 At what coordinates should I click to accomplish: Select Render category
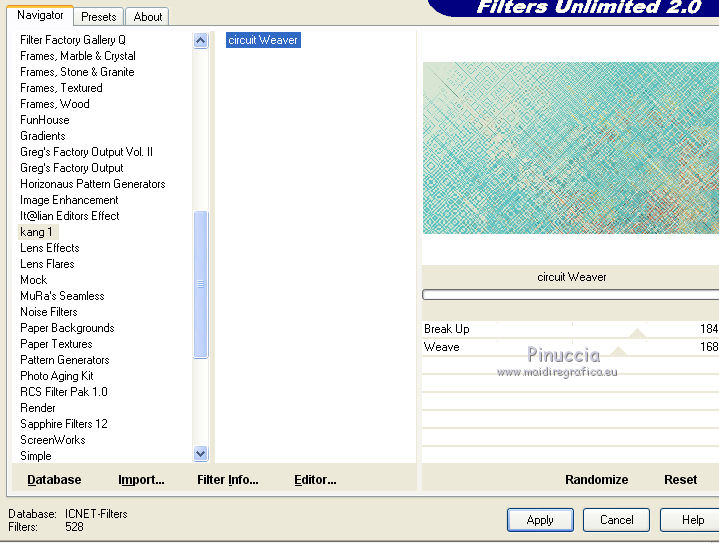38,408
